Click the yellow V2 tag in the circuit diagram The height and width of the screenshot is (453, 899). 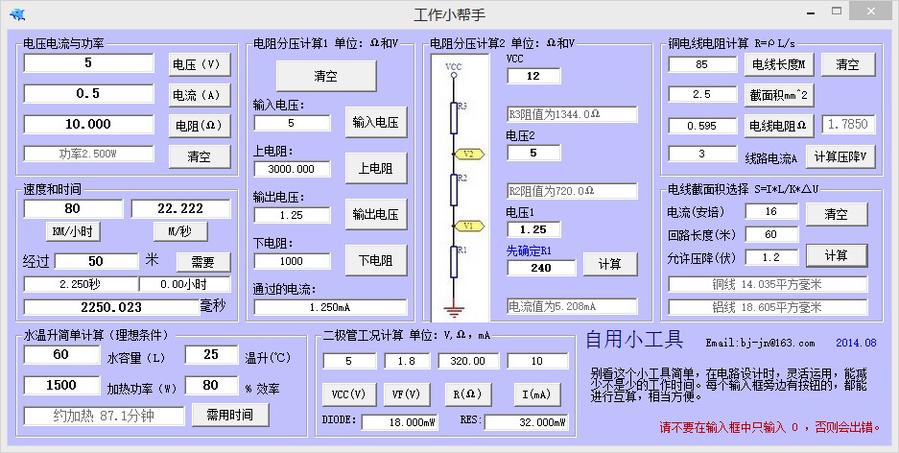469,154
